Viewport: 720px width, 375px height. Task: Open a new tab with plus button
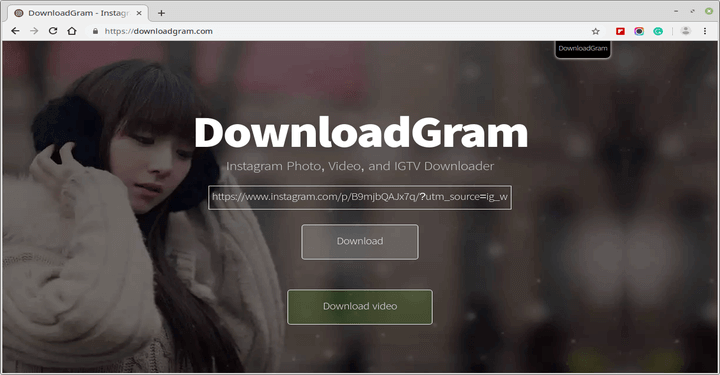pyautogui.click(x=161, y=13)
